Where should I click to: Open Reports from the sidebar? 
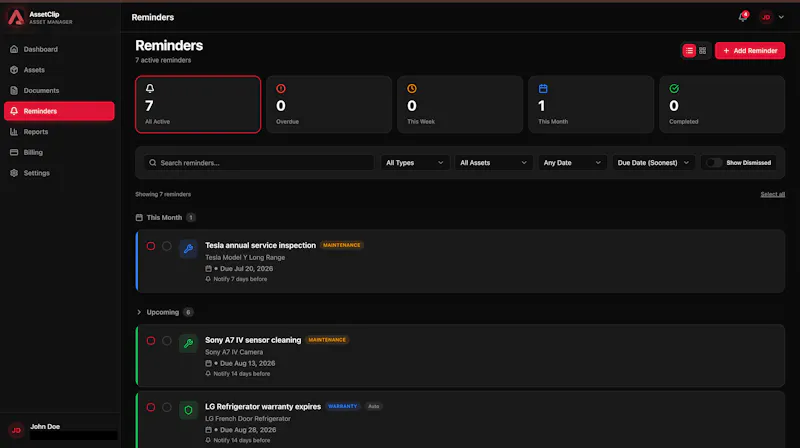pyautogui.click(x=59, y=132)
